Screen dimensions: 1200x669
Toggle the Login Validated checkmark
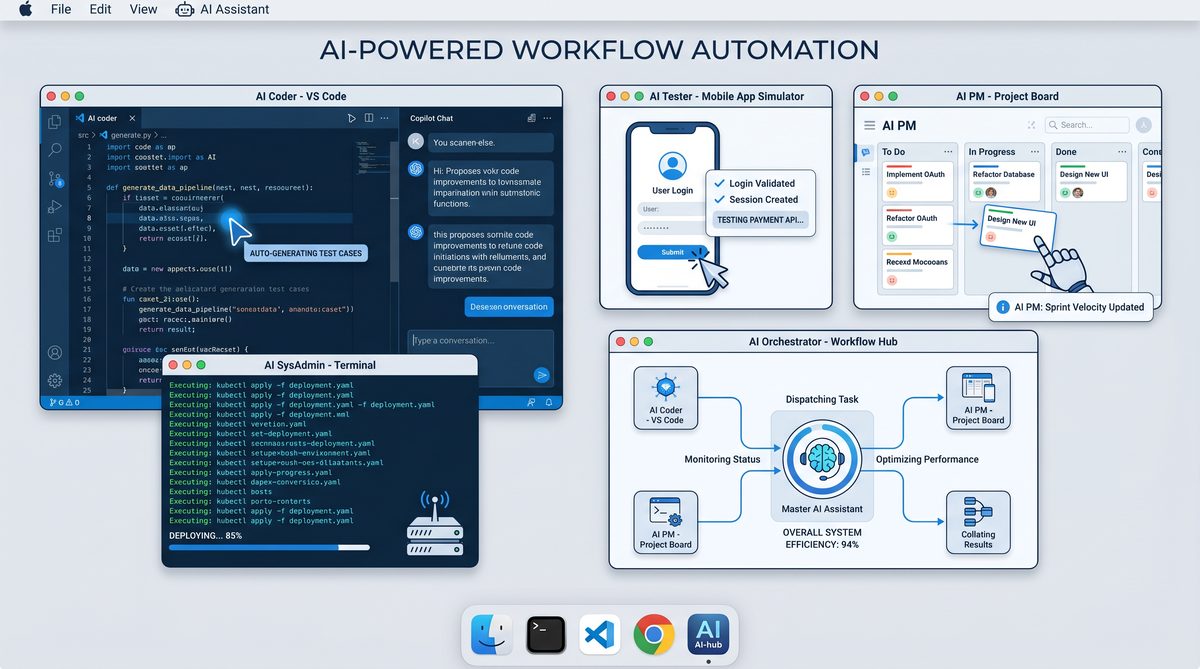click(717, 184)
